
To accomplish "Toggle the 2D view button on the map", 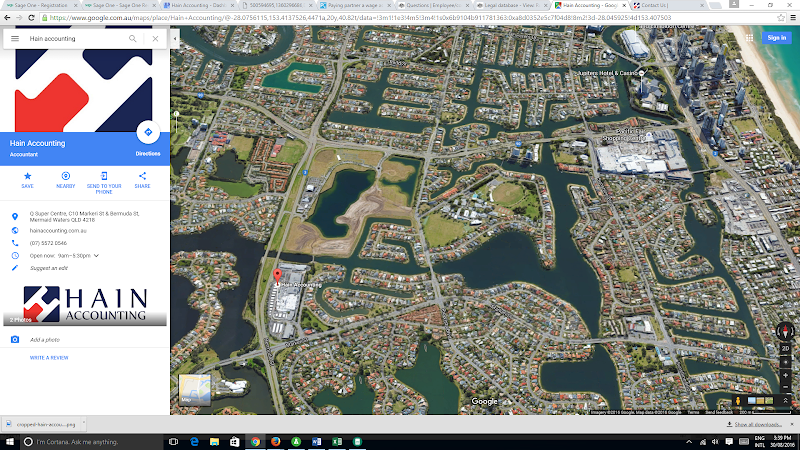I will [x=785, y=347].
